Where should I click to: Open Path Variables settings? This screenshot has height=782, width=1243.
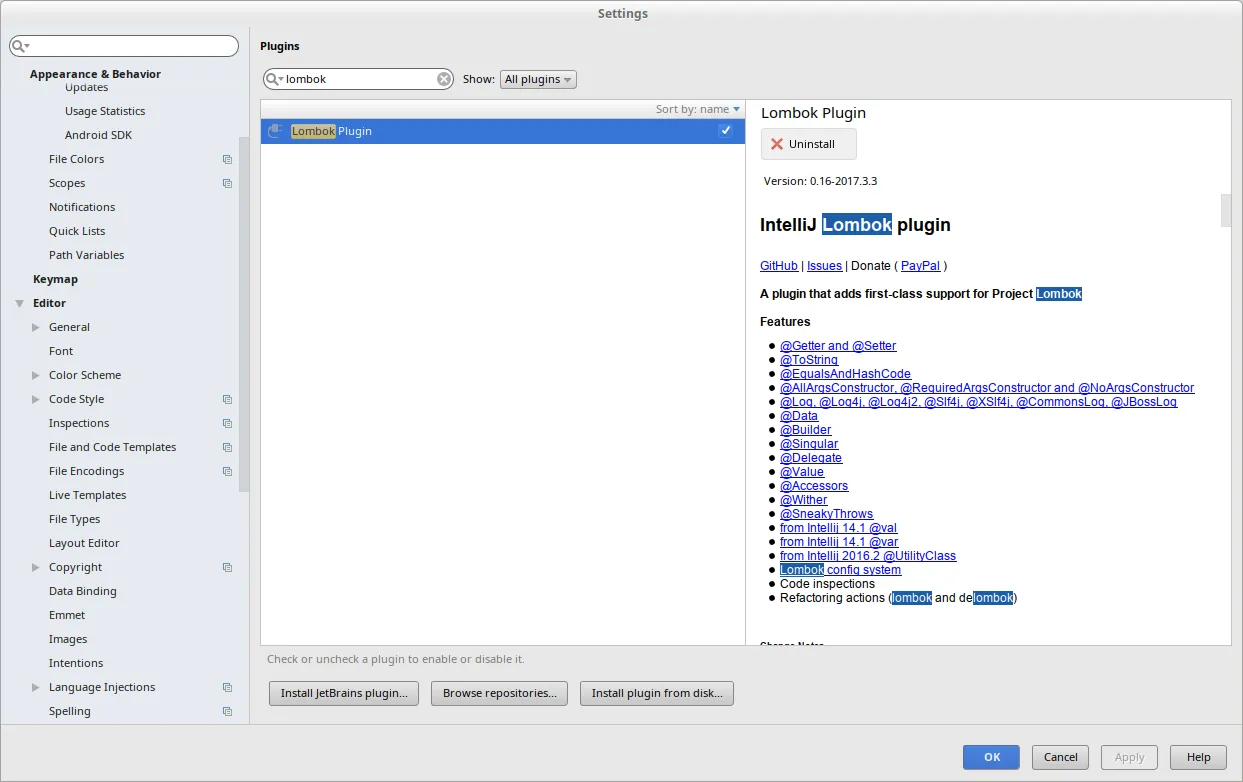click(x=87, y=255)
